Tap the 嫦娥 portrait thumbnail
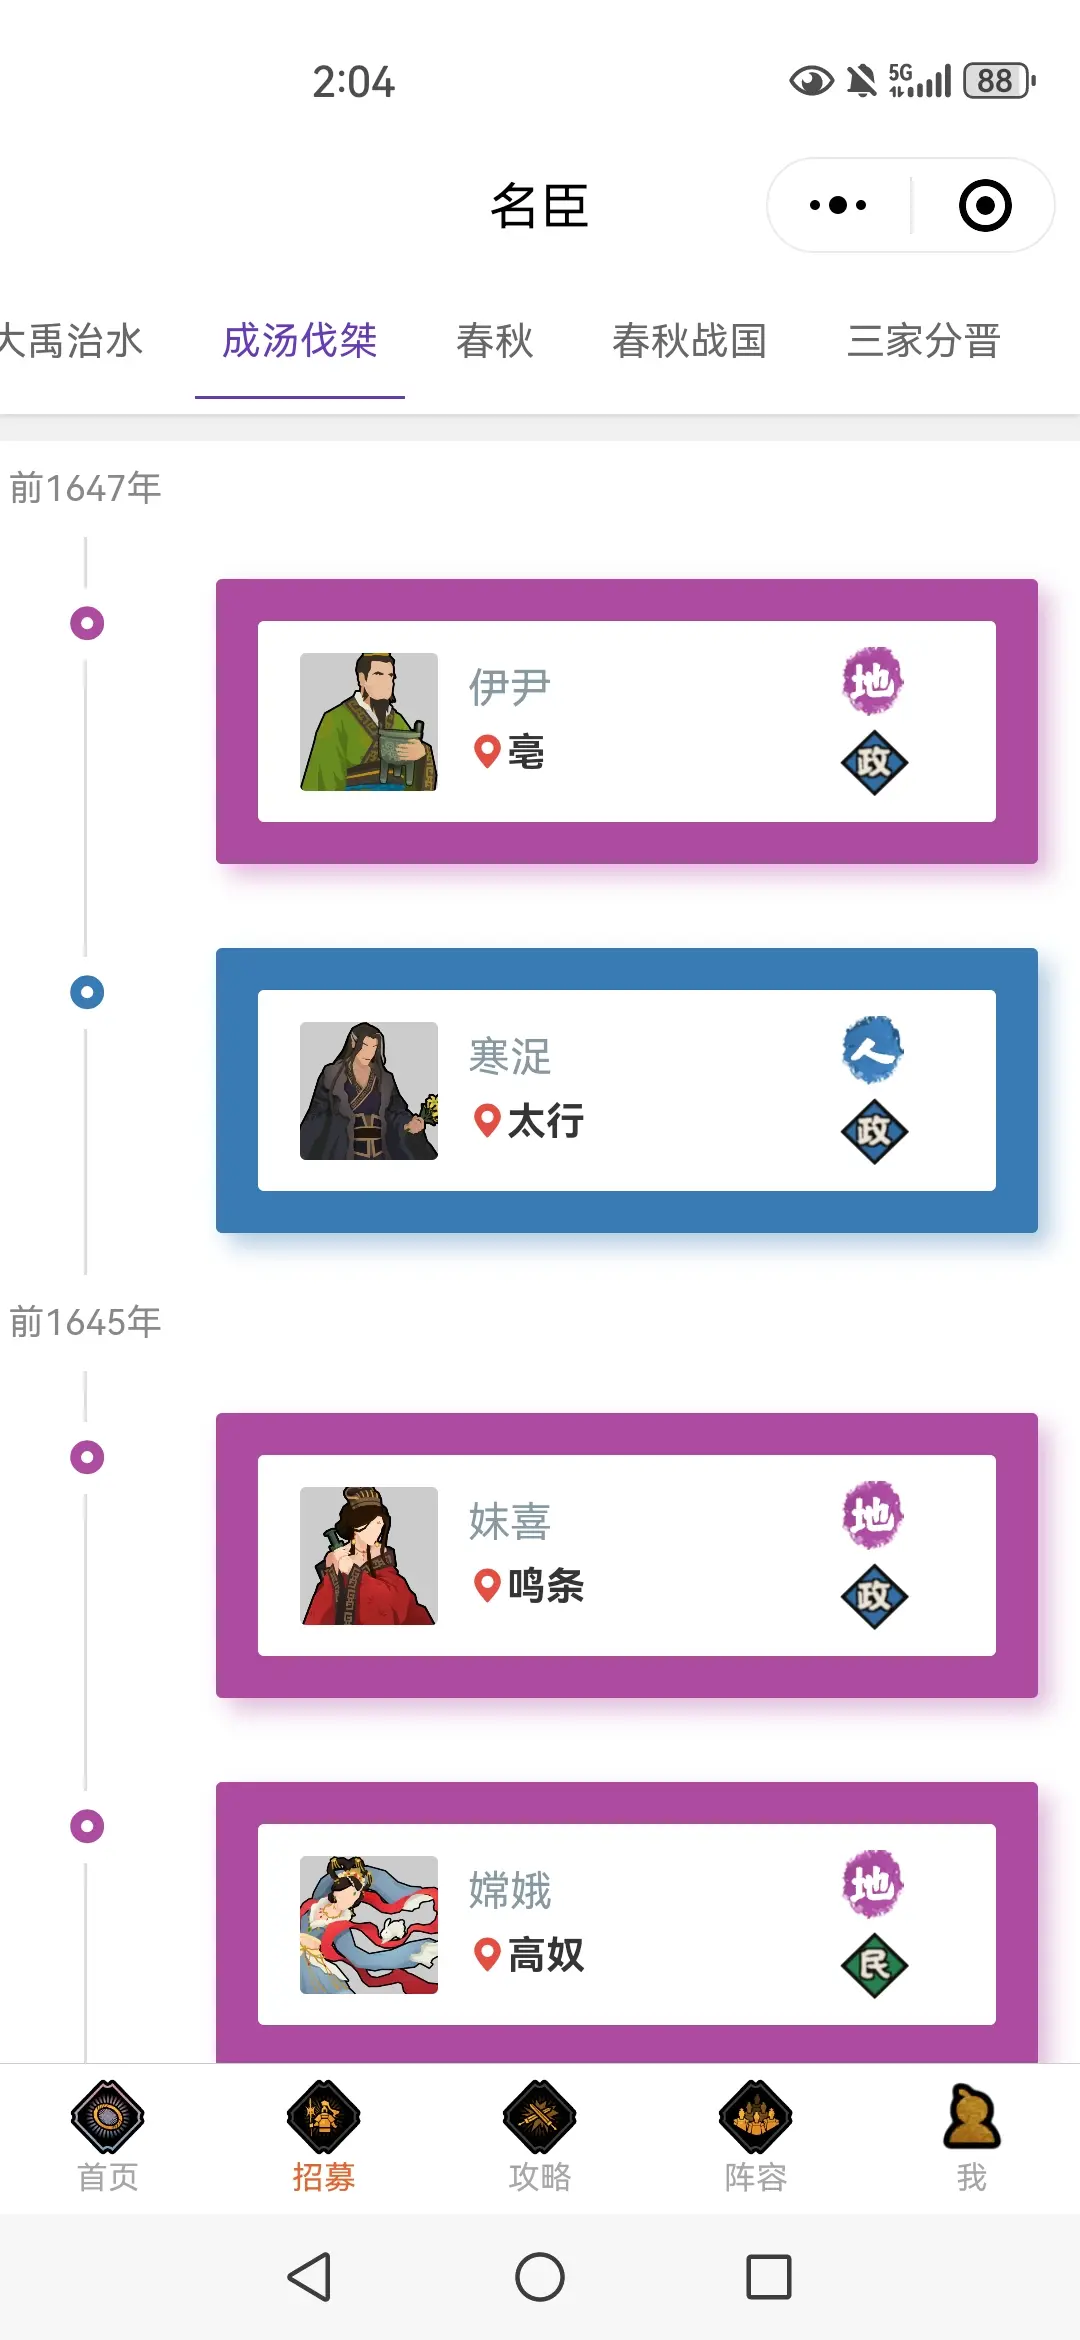 click(x=369, y=1925)
